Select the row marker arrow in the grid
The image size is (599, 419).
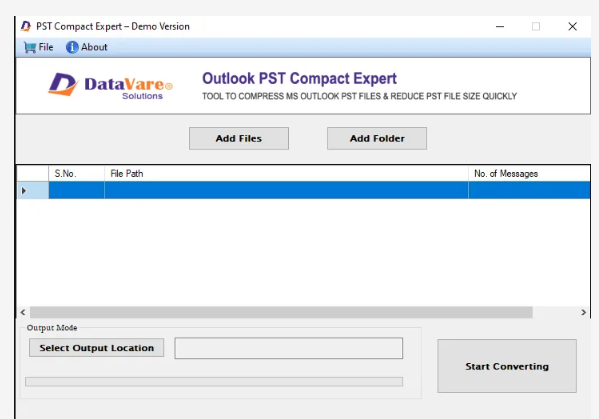(24, 191)
